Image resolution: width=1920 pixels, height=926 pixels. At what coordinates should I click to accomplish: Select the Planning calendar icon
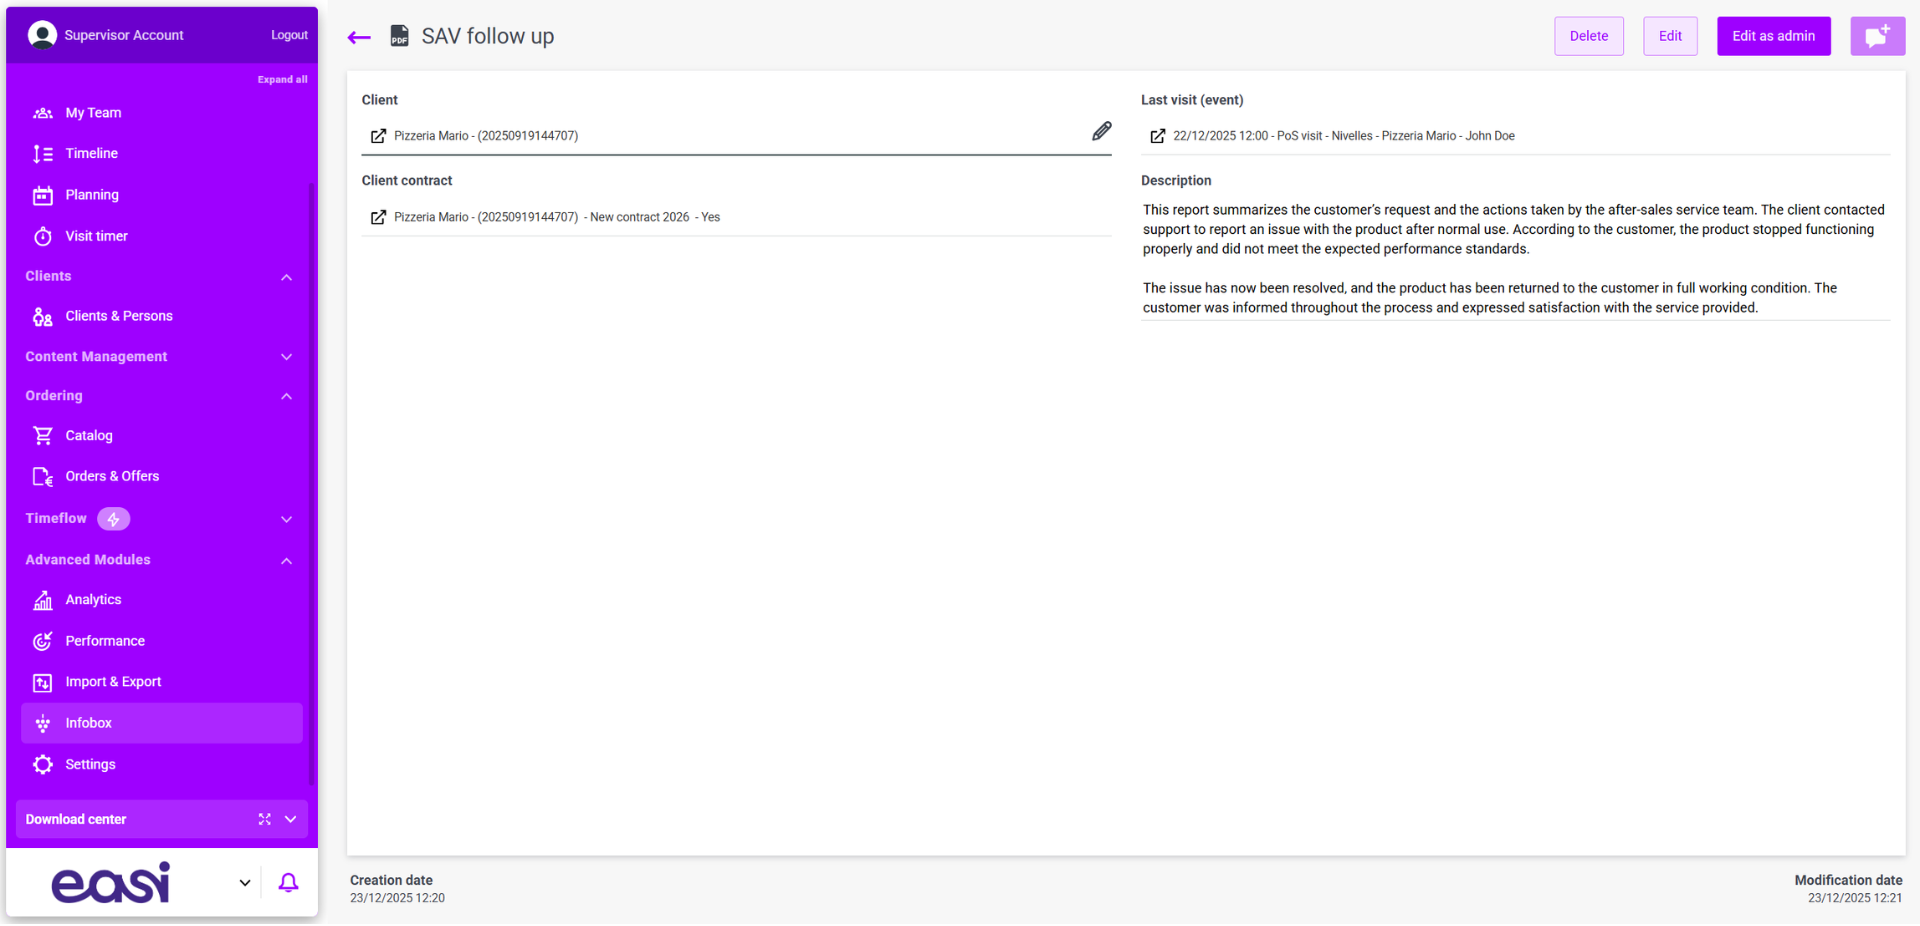(43, 195)
